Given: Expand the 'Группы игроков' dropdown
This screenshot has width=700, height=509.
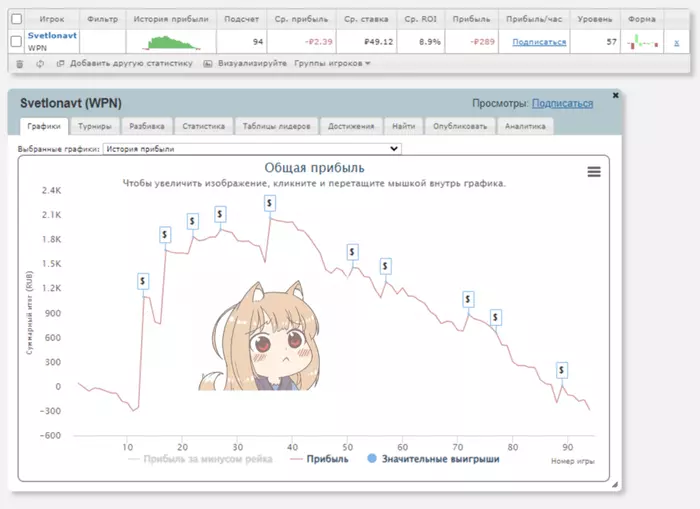Looking at the screenshot, I should point(332,63).
